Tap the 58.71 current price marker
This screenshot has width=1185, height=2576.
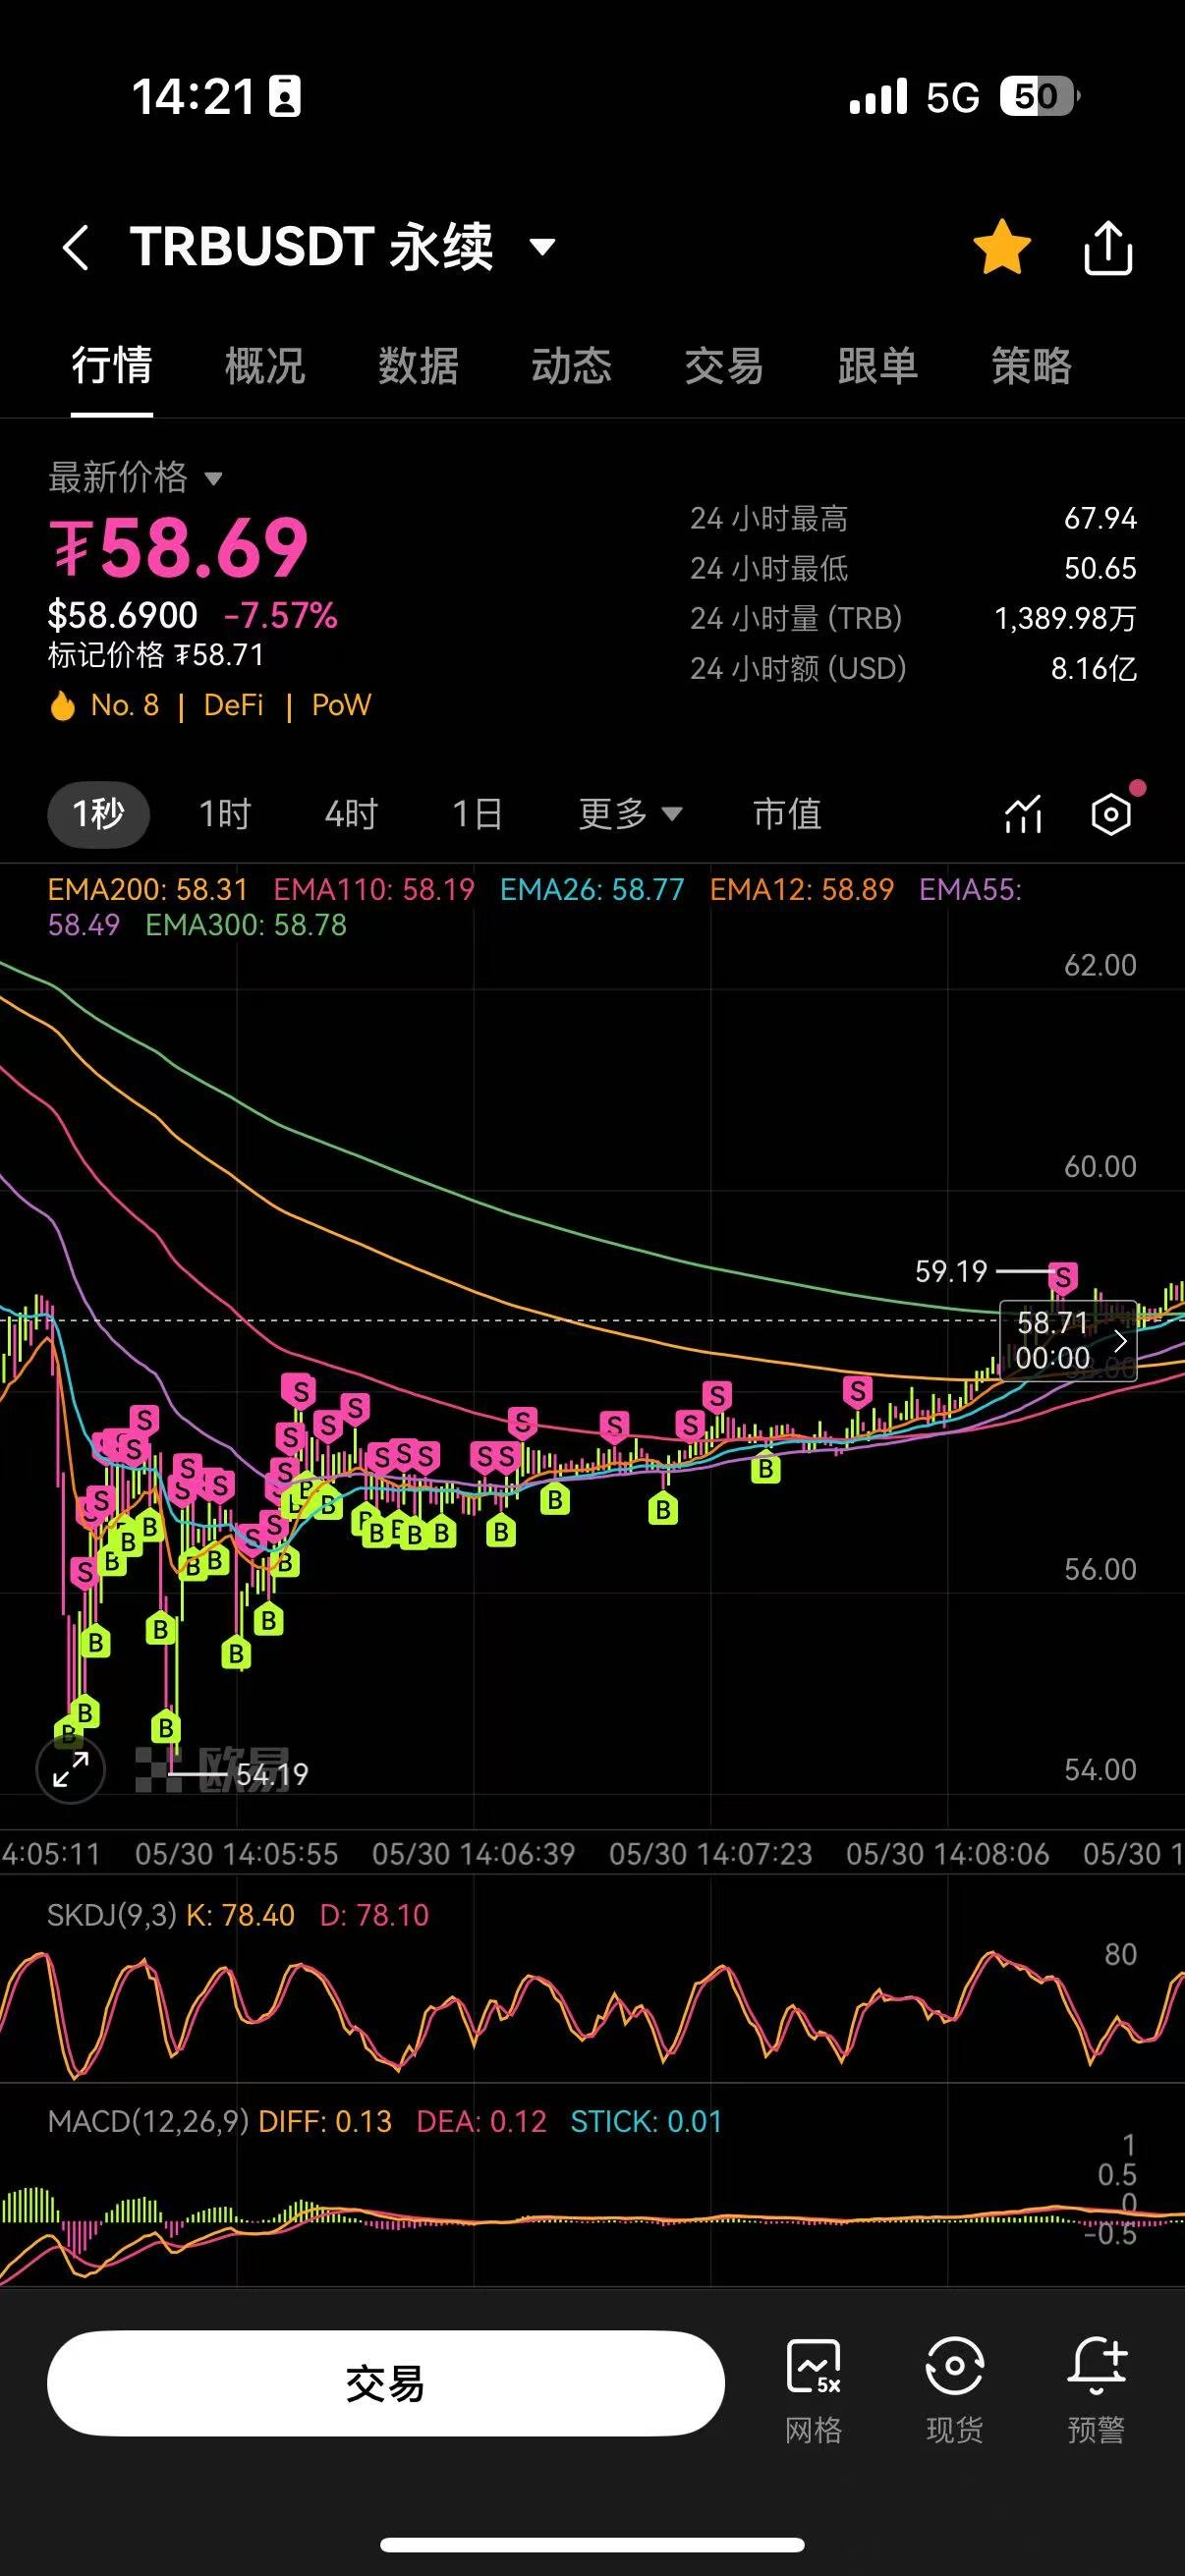(1067, 1340)
